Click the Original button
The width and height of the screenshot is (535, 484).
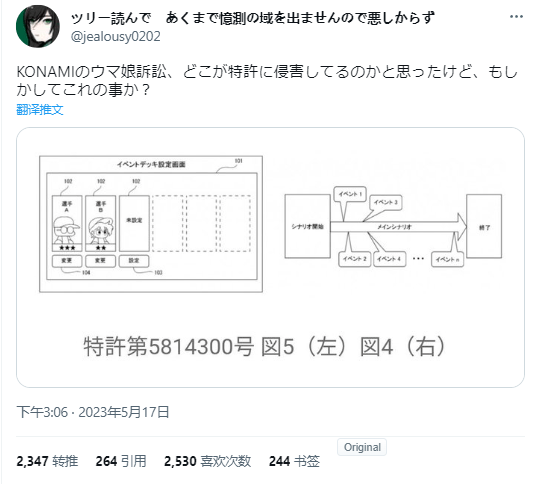[362, 447]
